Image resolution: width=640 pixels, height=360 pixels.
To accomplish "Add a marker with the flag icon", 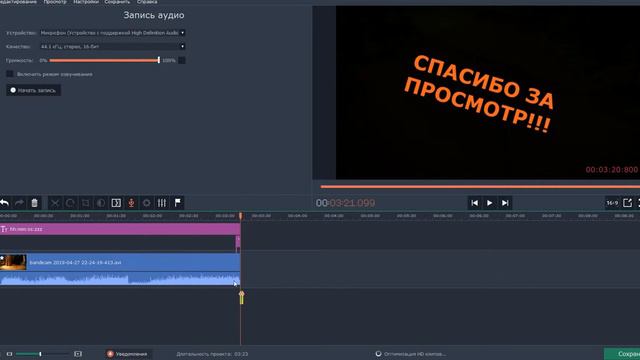I will click(178, 203).
